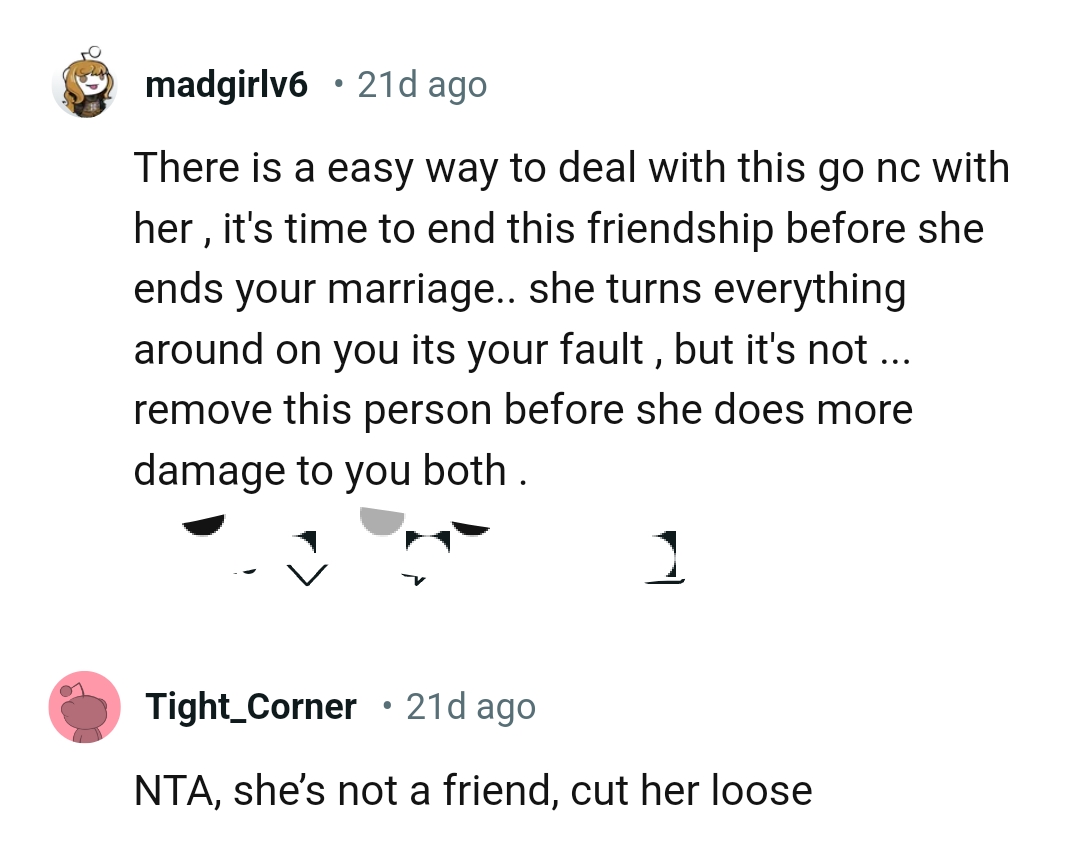The width and height of the screenshot is (1079, 844).
Task: Click madgirlv6's avatar thumbnail
Action: [x=86, y=84]
